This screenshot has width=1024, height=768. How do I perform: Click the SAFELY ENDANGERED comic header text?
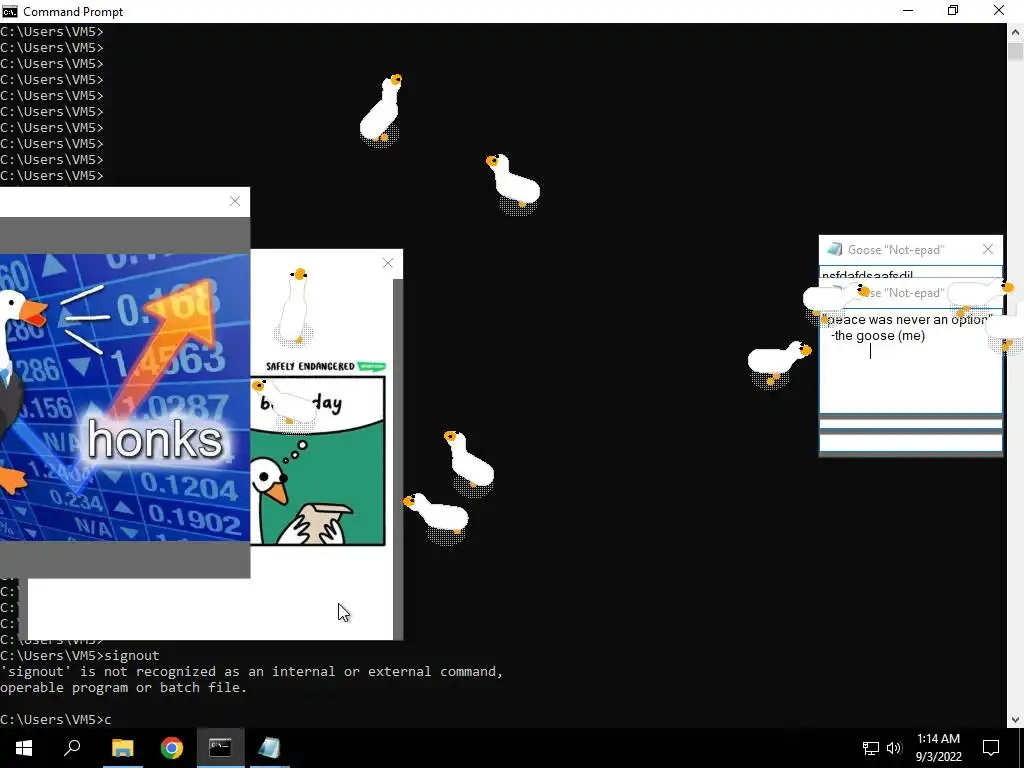pos(310,366)
